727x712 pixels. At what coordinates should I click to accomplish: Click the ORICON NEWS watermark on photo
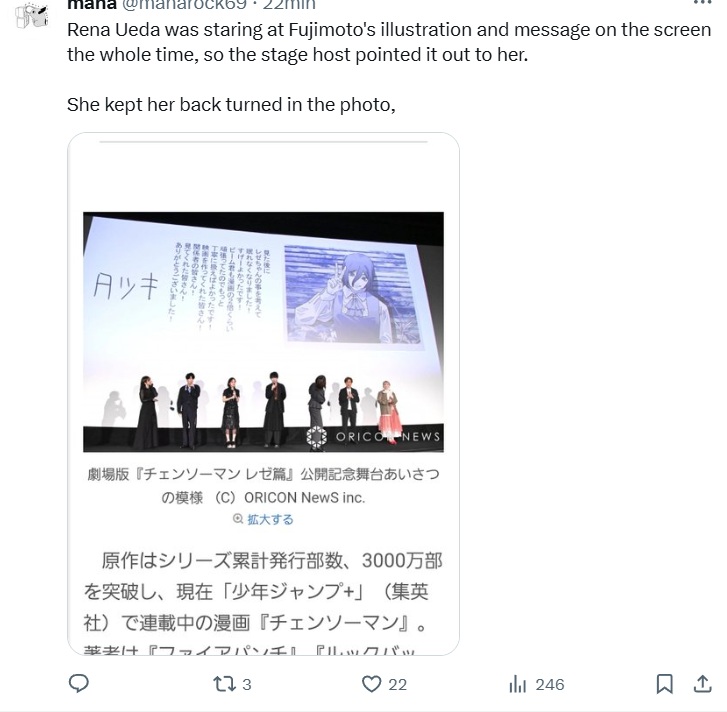374,437
